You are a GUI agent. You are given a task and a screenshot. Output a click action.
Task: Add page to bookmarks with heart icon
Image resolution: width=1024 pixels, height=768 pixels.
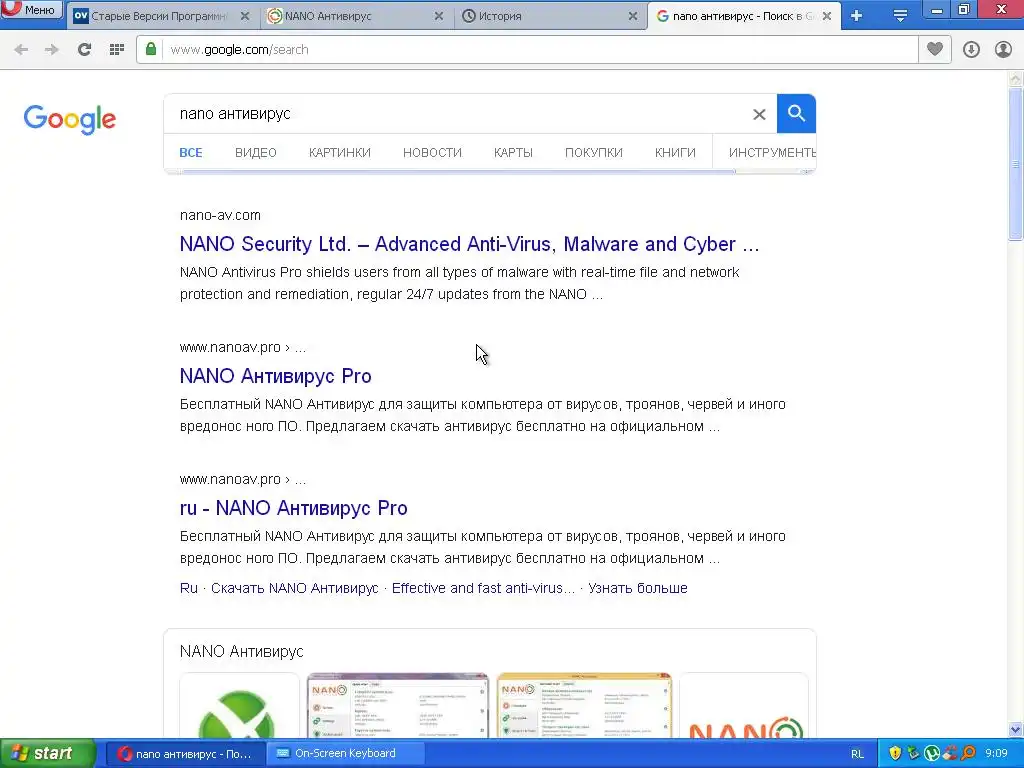pyautogui.click(x=935, y=49)
